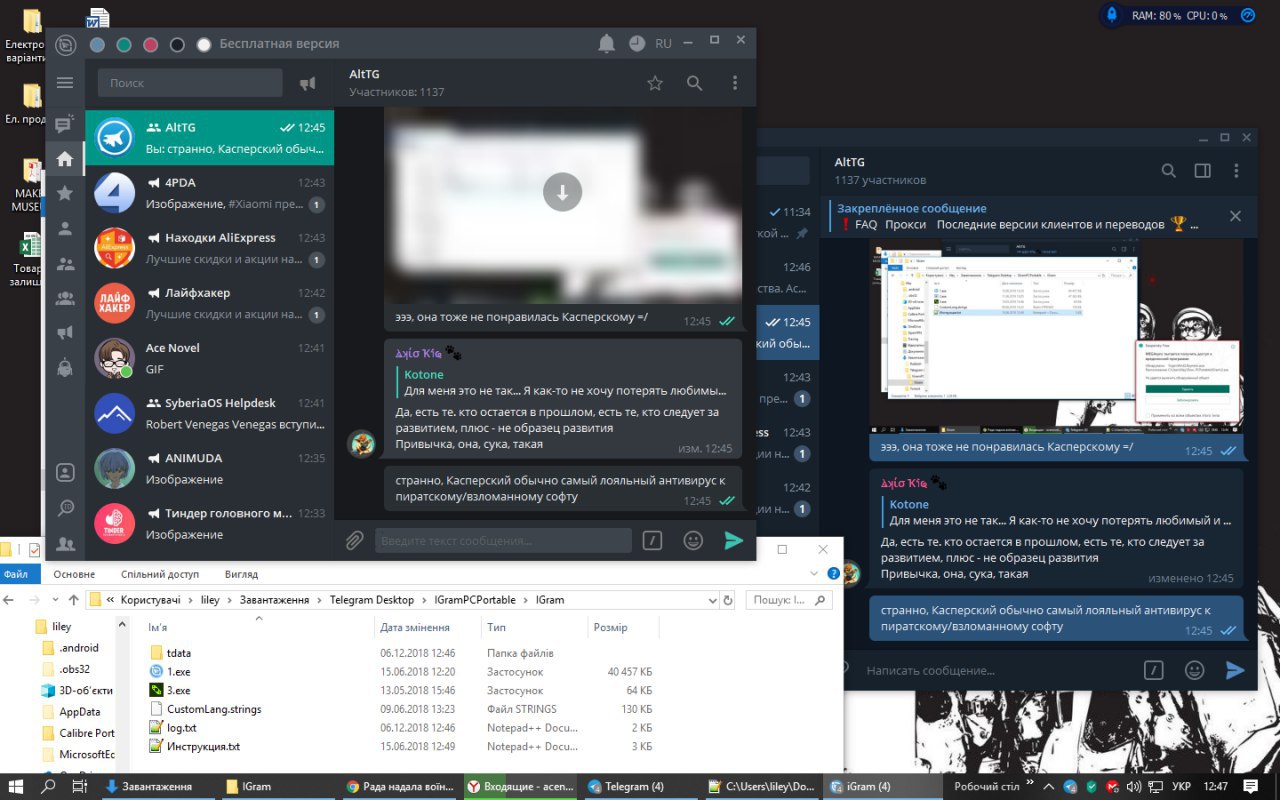Select tdata folder in Explorer

pos(178,653)
